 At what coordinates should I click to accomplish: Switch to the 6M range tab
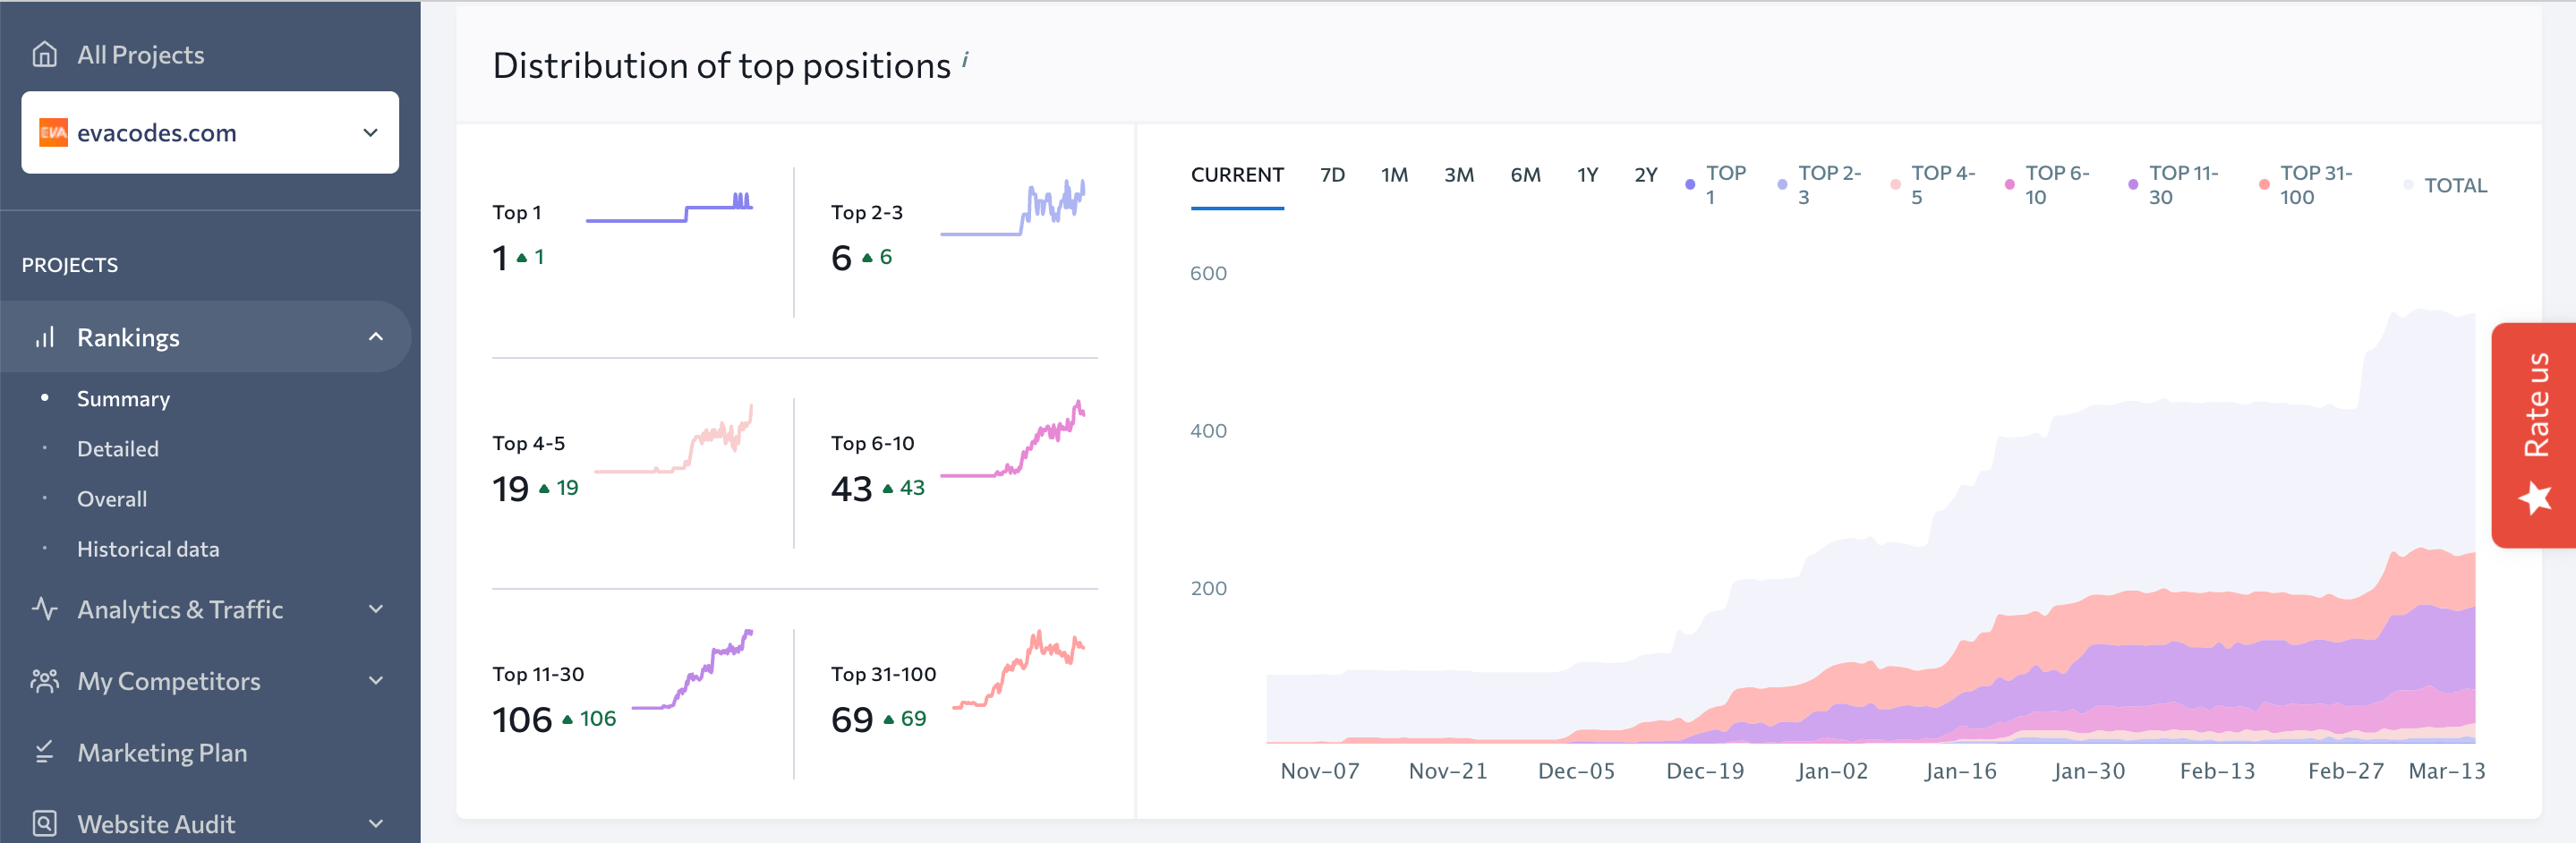(1525, 175)
